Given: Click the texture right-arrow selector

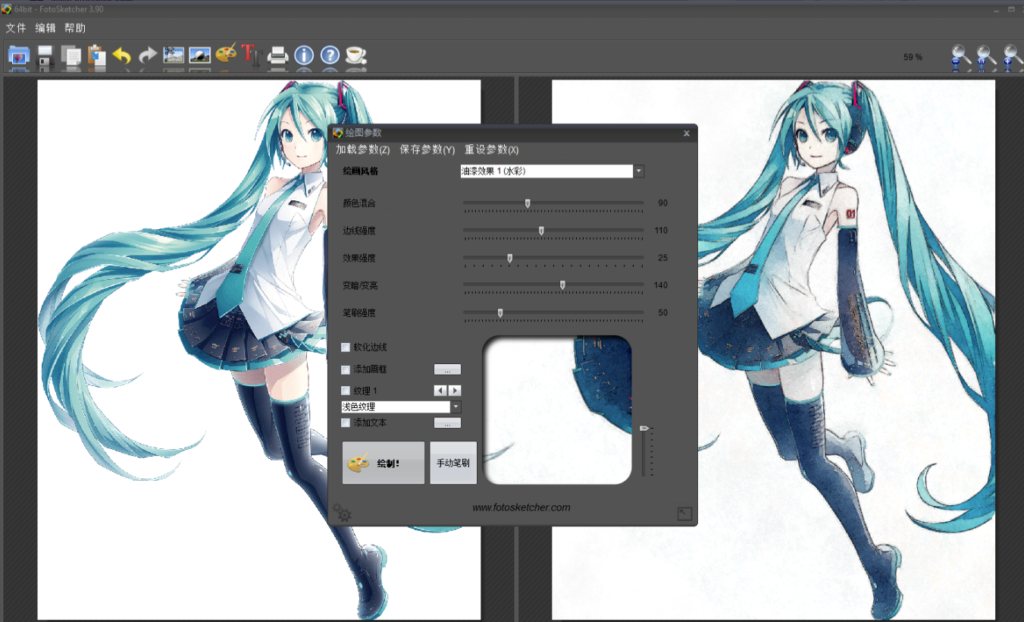Looking at the screenshot, I should pyautogui.click(x=455, y=390).
